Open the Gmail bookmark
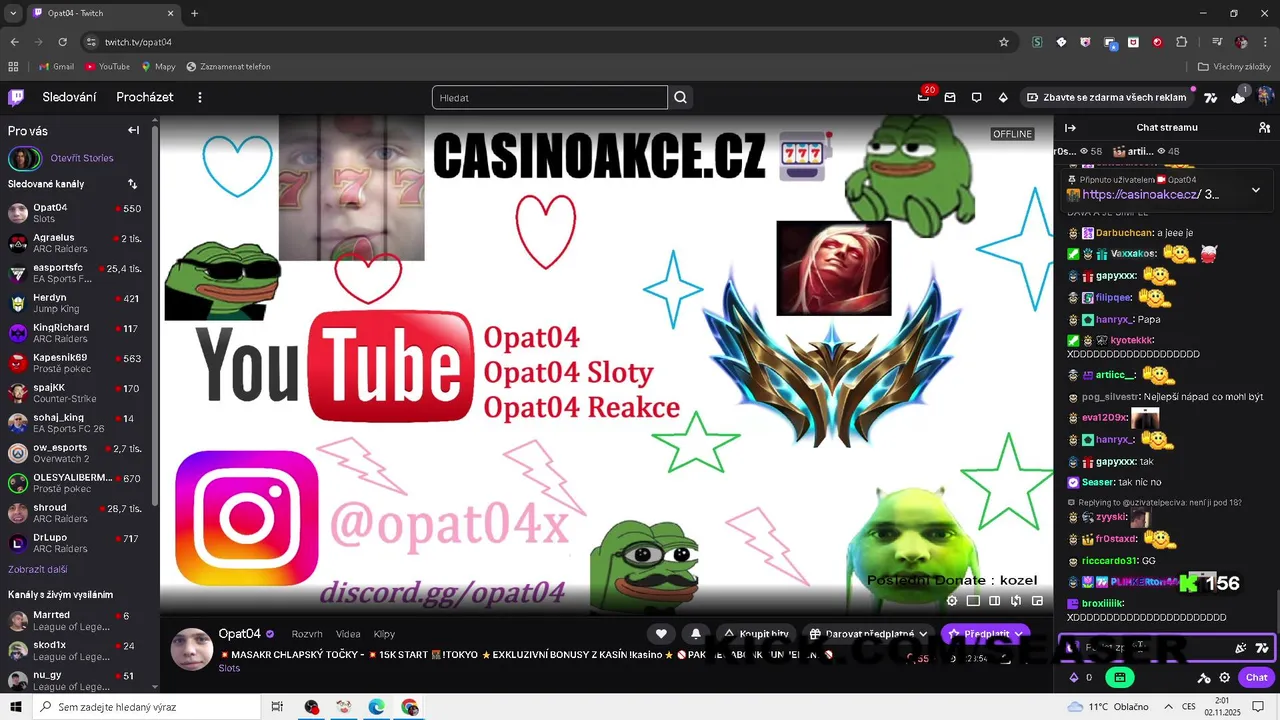1280x720 pixels. tap(56, 67)
